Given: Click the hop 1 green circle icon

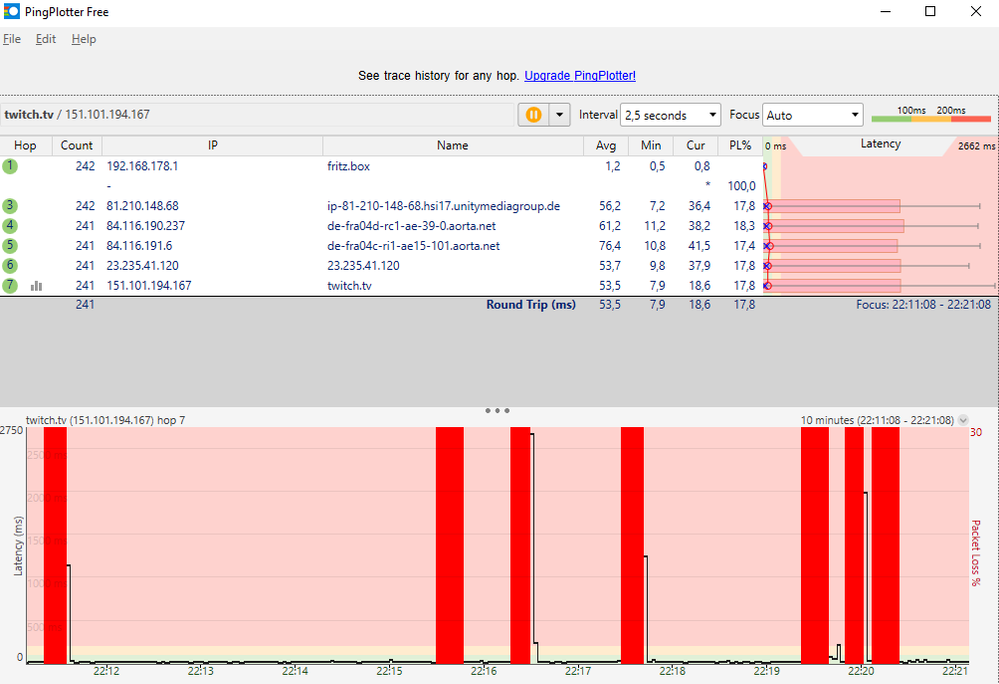Looking at the screenshot, I should (x=10, y=166).
